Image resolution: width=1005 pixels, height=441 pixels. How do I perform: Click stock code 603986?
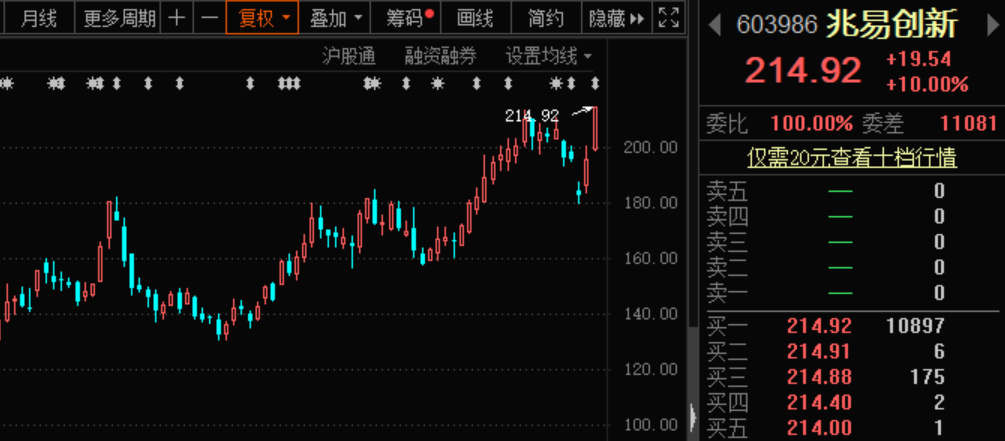point(777,25)
